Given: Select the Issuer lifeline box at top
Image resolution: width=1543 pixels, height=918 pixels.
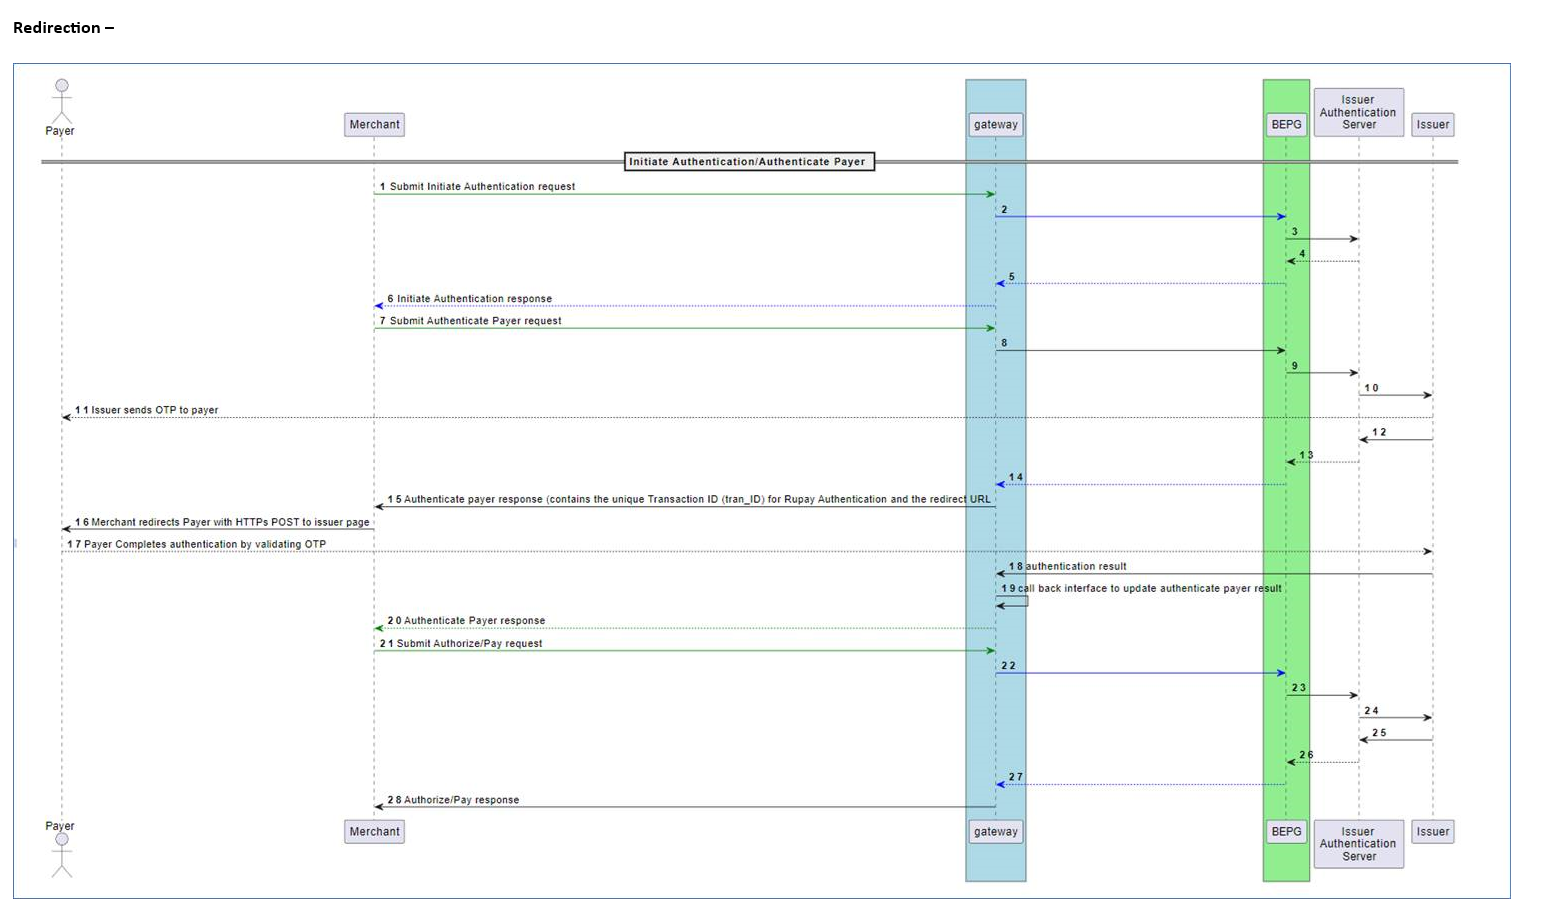Looking at the screenshot, I should pos(1432,124).
